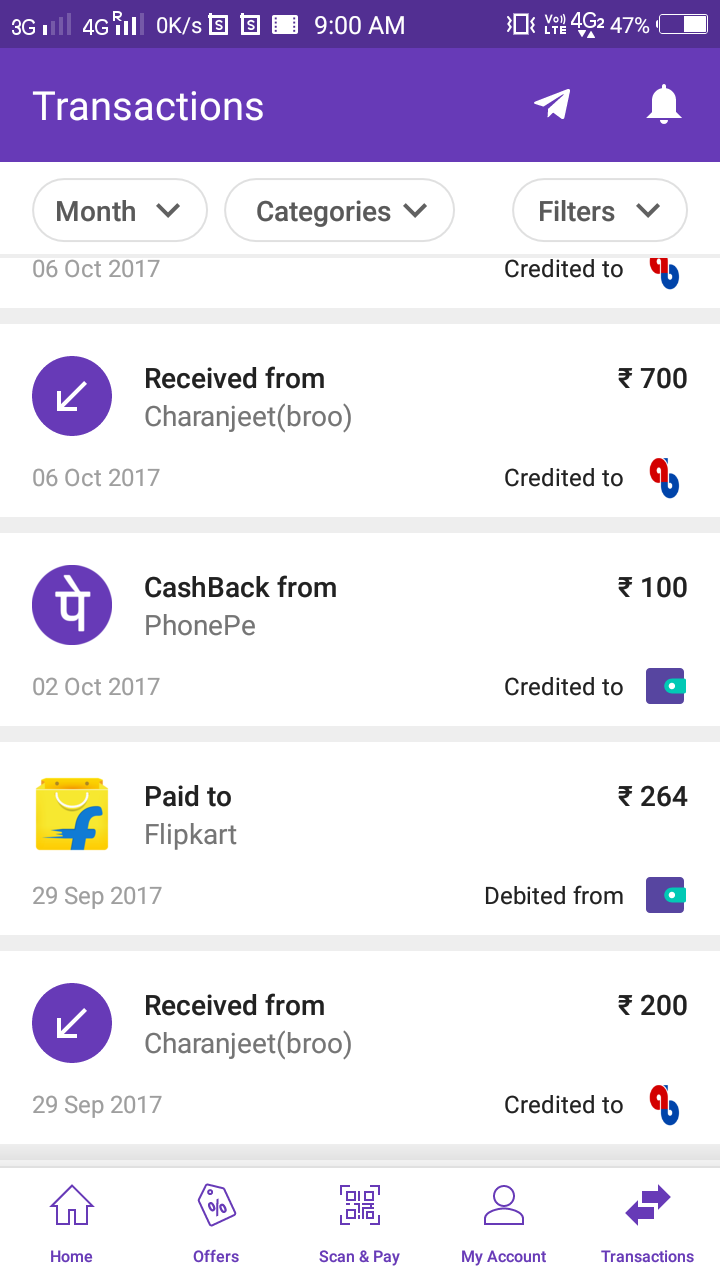The width and height of the screenshot is (720, 1280).
Task: Tap the paper plane send icon
Action: click(x=552, y=105)
